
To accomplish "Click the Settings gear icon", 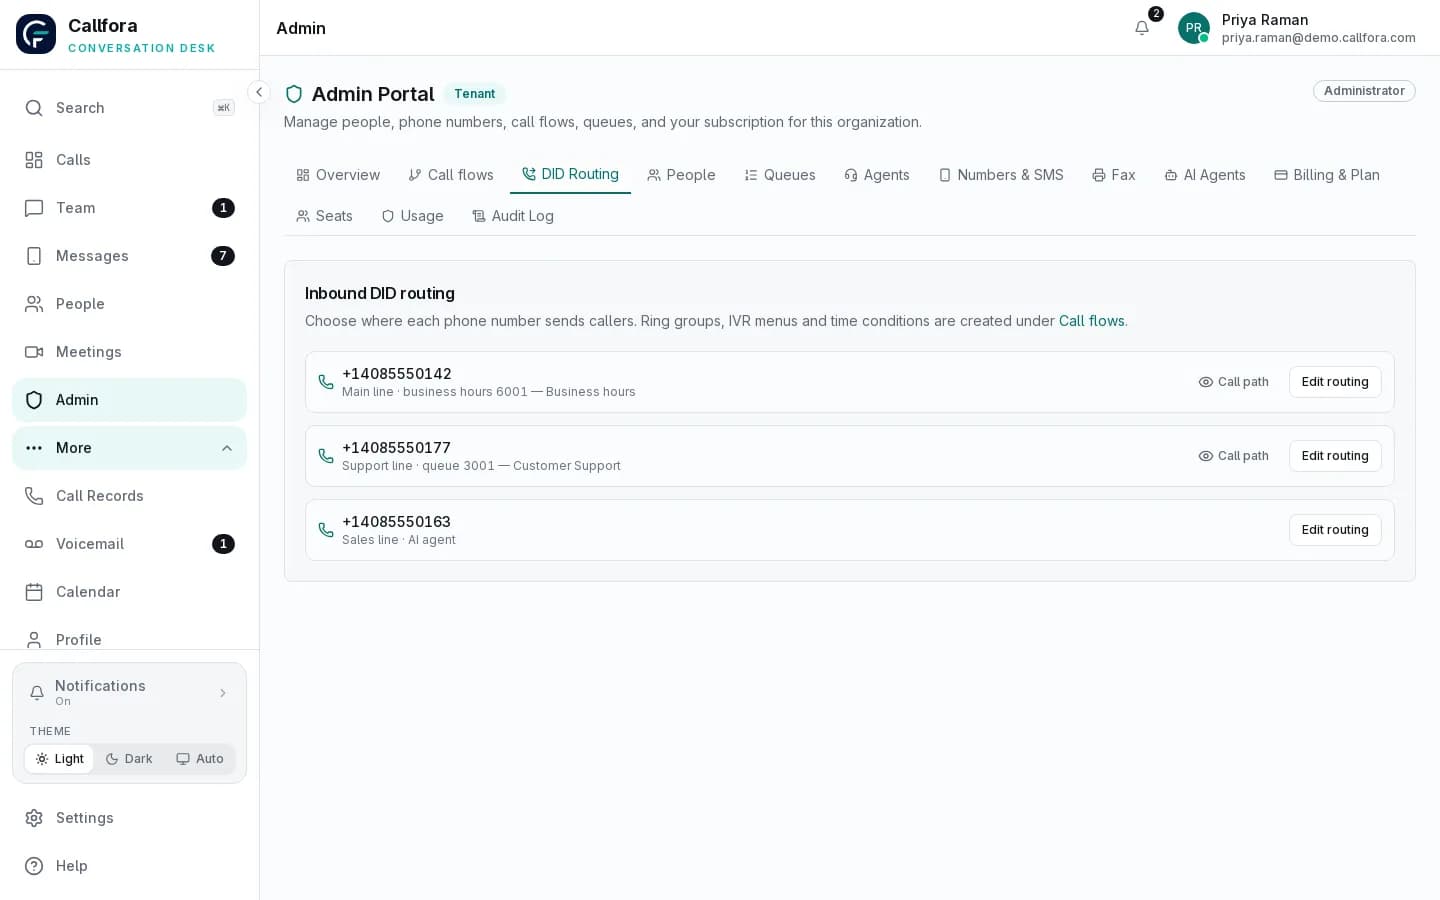I will [34, 818].
